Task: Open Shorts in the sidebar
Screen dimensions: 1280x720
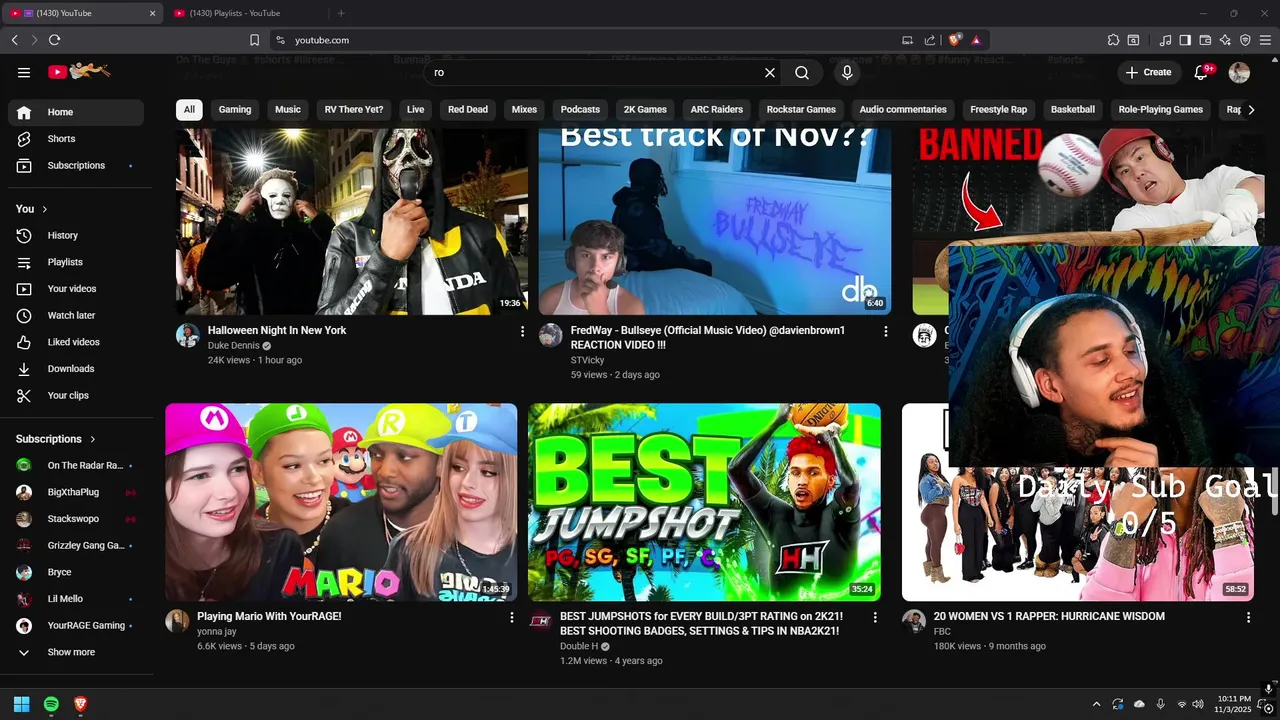Action: (x=76, y=139)
